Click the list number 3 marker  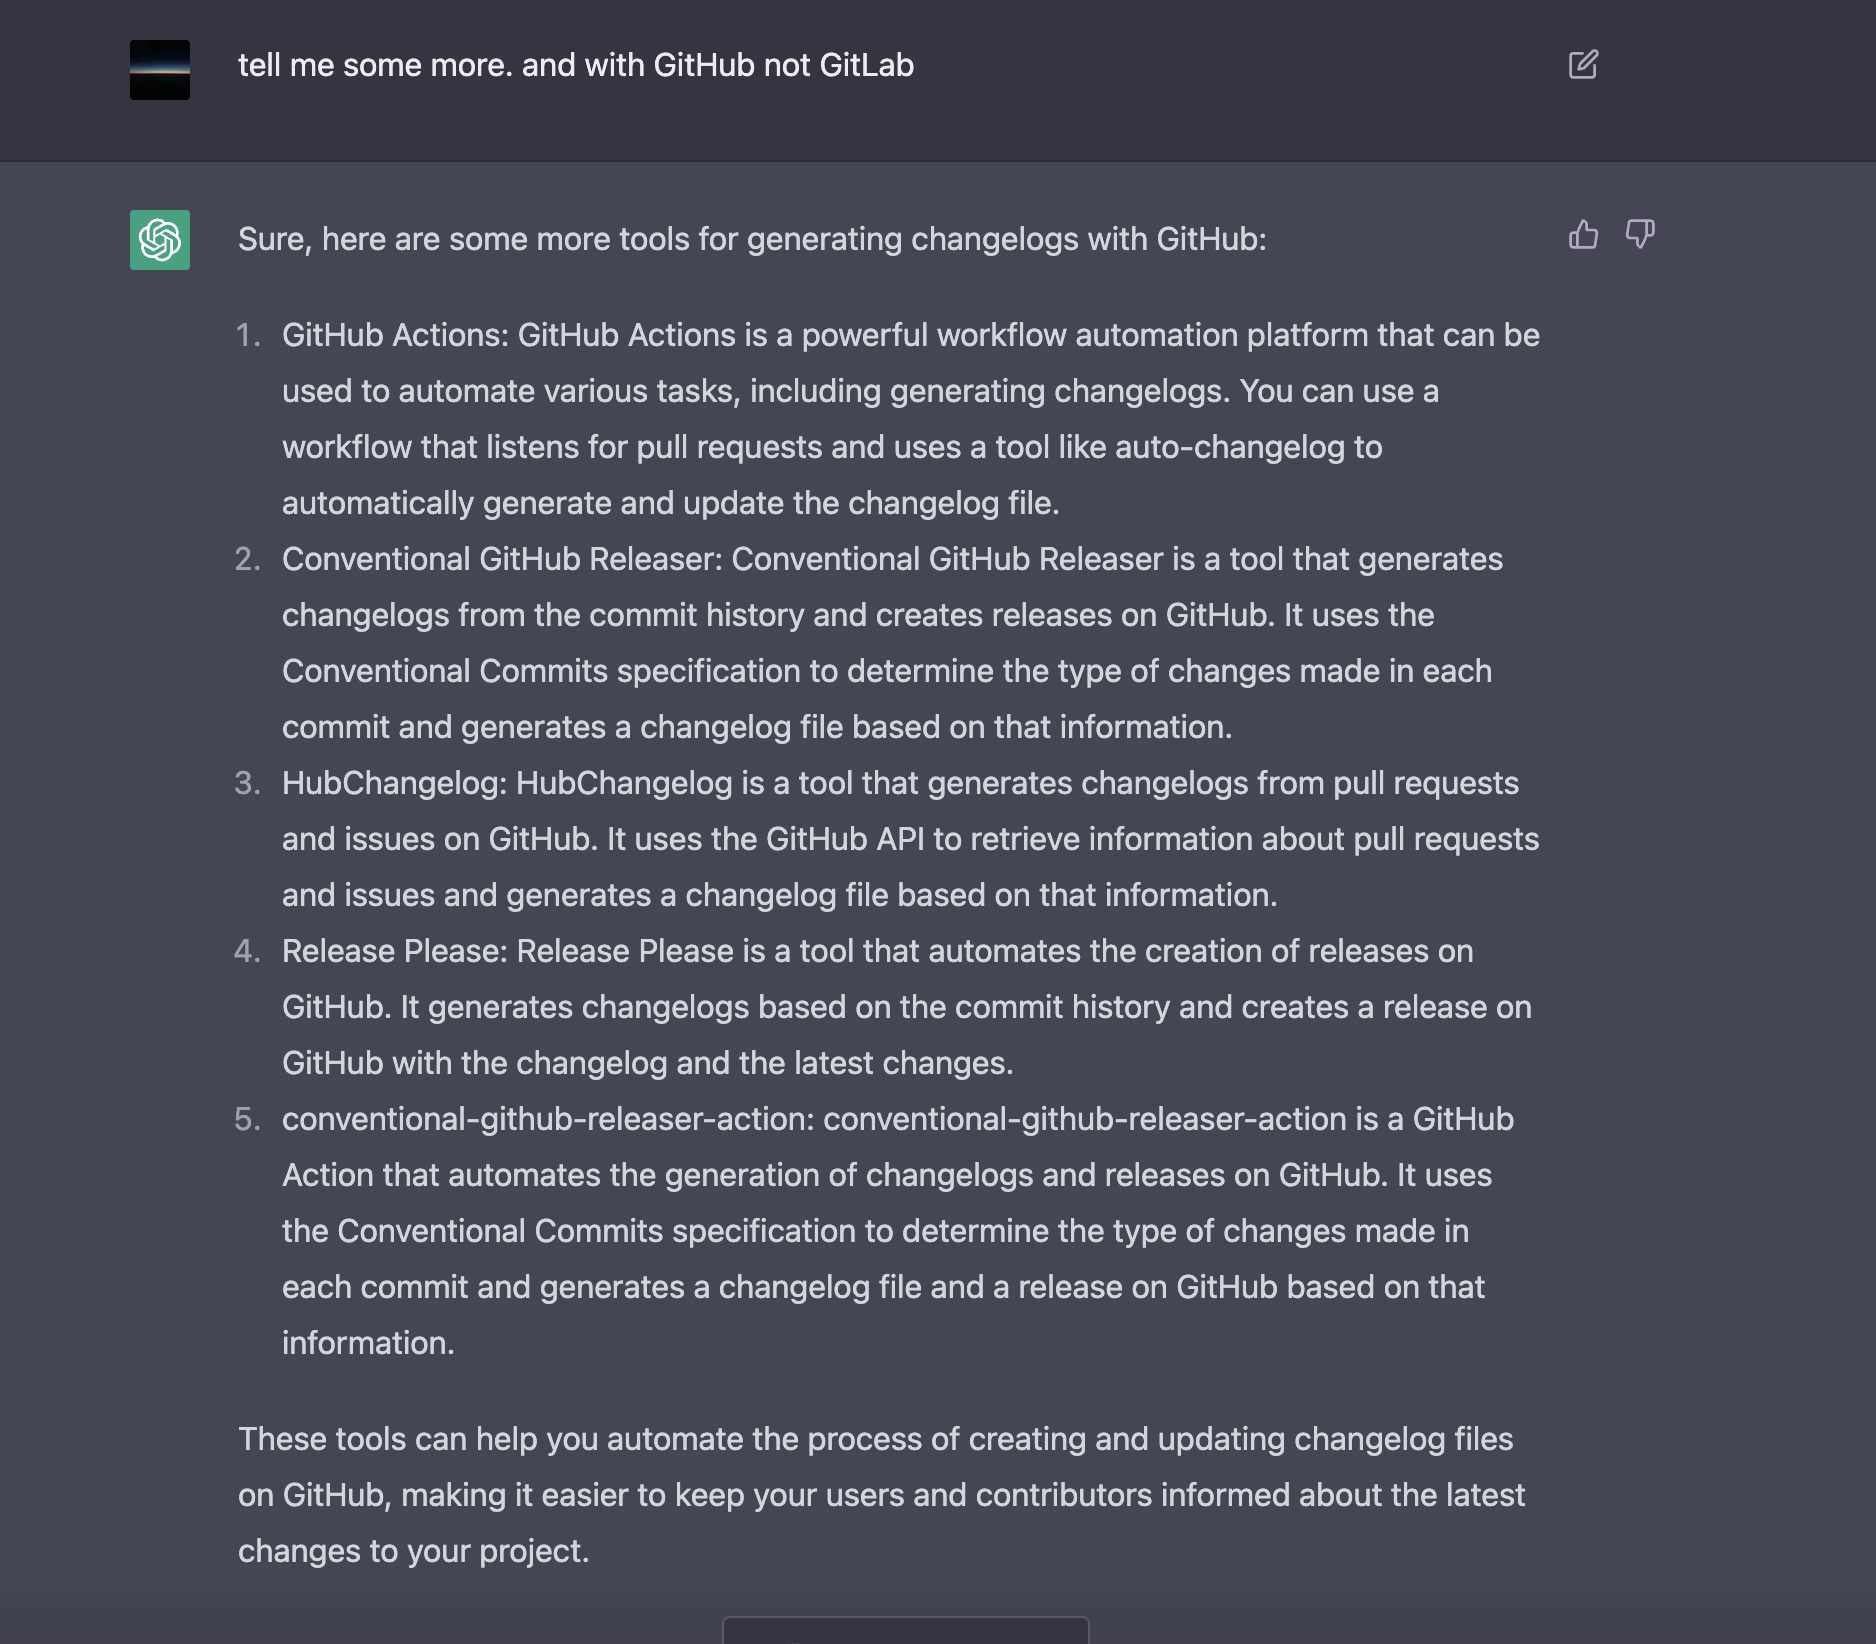[248, 783]
